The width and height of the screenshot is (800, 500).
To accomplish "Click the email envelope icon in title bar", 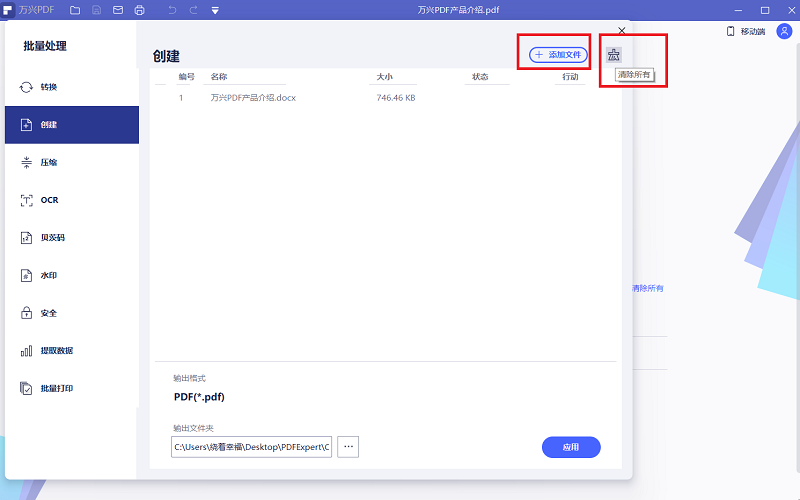I will [118, 10].
